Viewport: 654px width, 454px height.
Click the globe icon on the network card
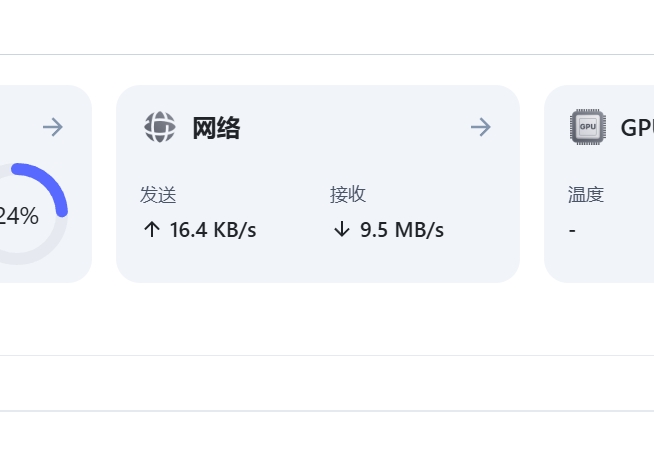coord(160,127)
